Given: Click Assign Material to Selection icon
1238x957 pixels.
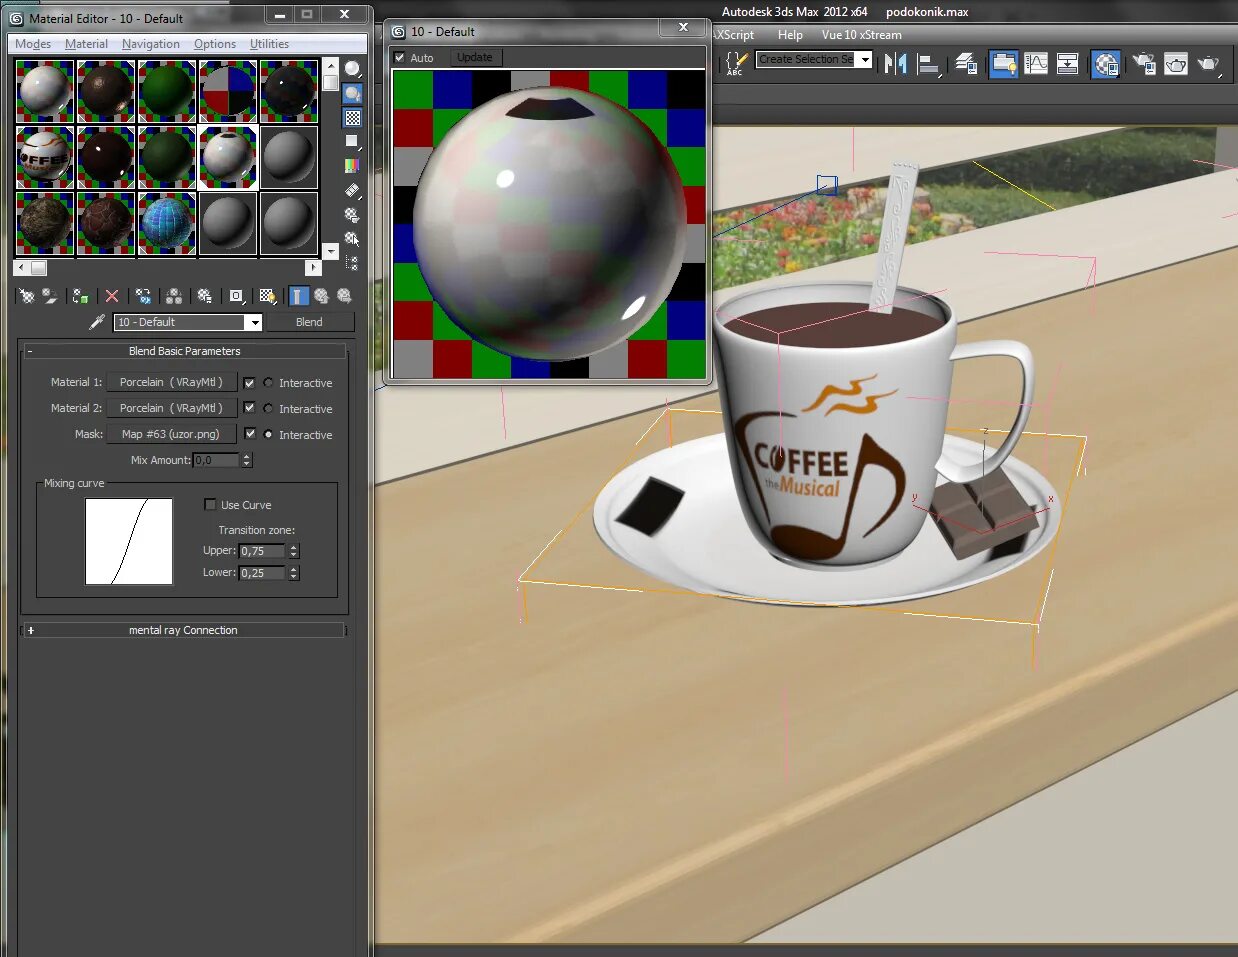Looking at the screenshot, I should 81,296.
